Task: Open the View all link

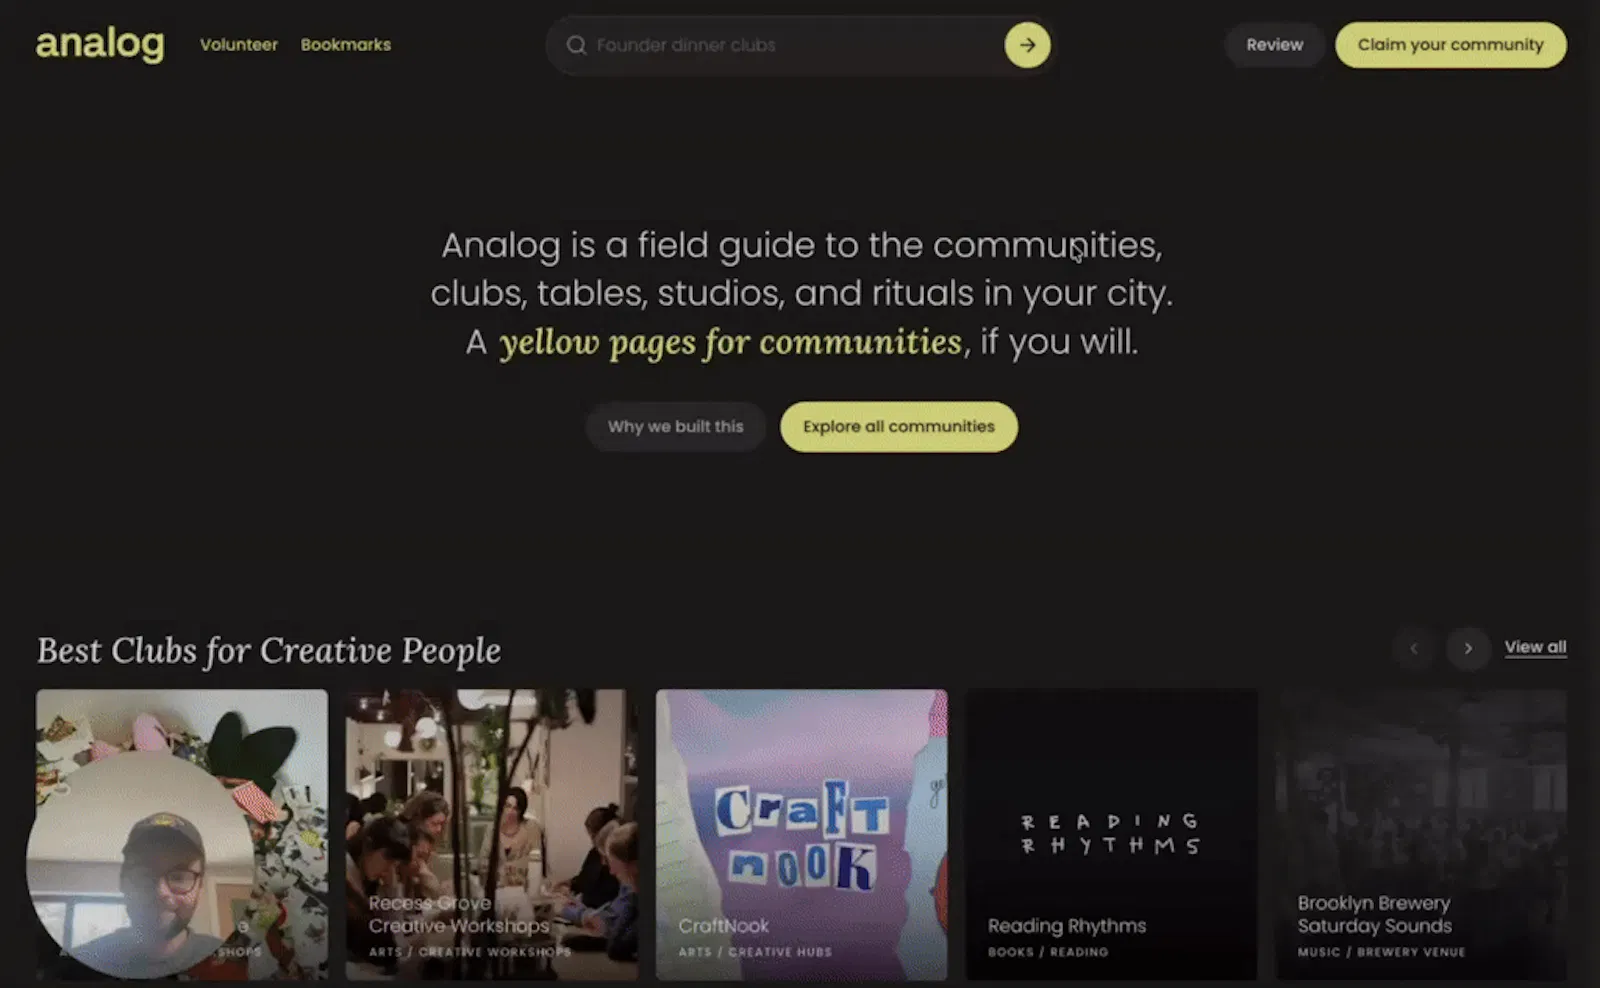Action: click(x=1535, y=647)
